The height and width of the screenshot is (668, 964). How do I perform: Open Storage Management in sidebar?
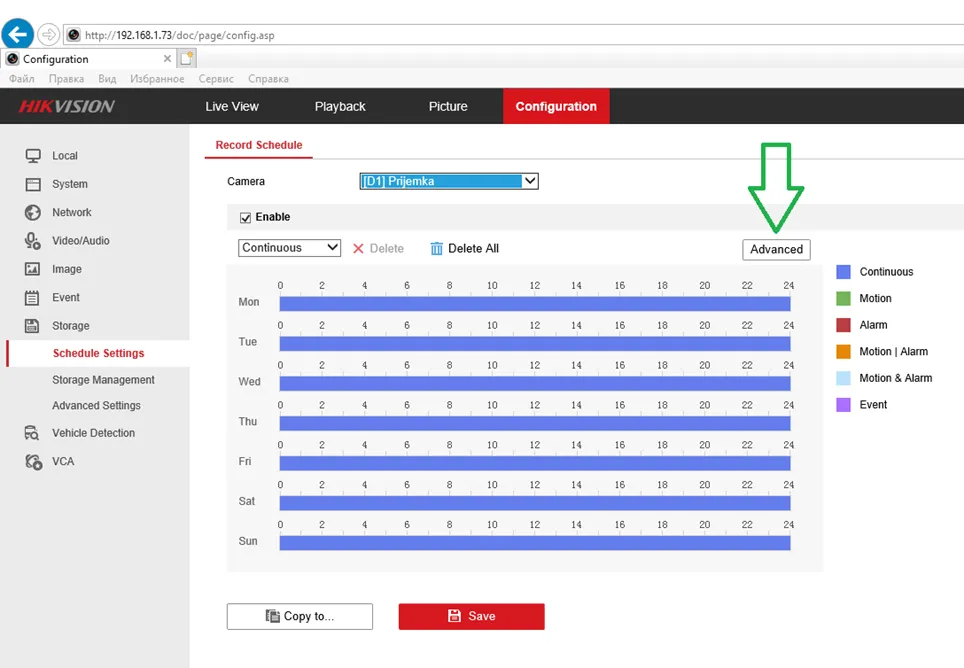tap(103, 380)
